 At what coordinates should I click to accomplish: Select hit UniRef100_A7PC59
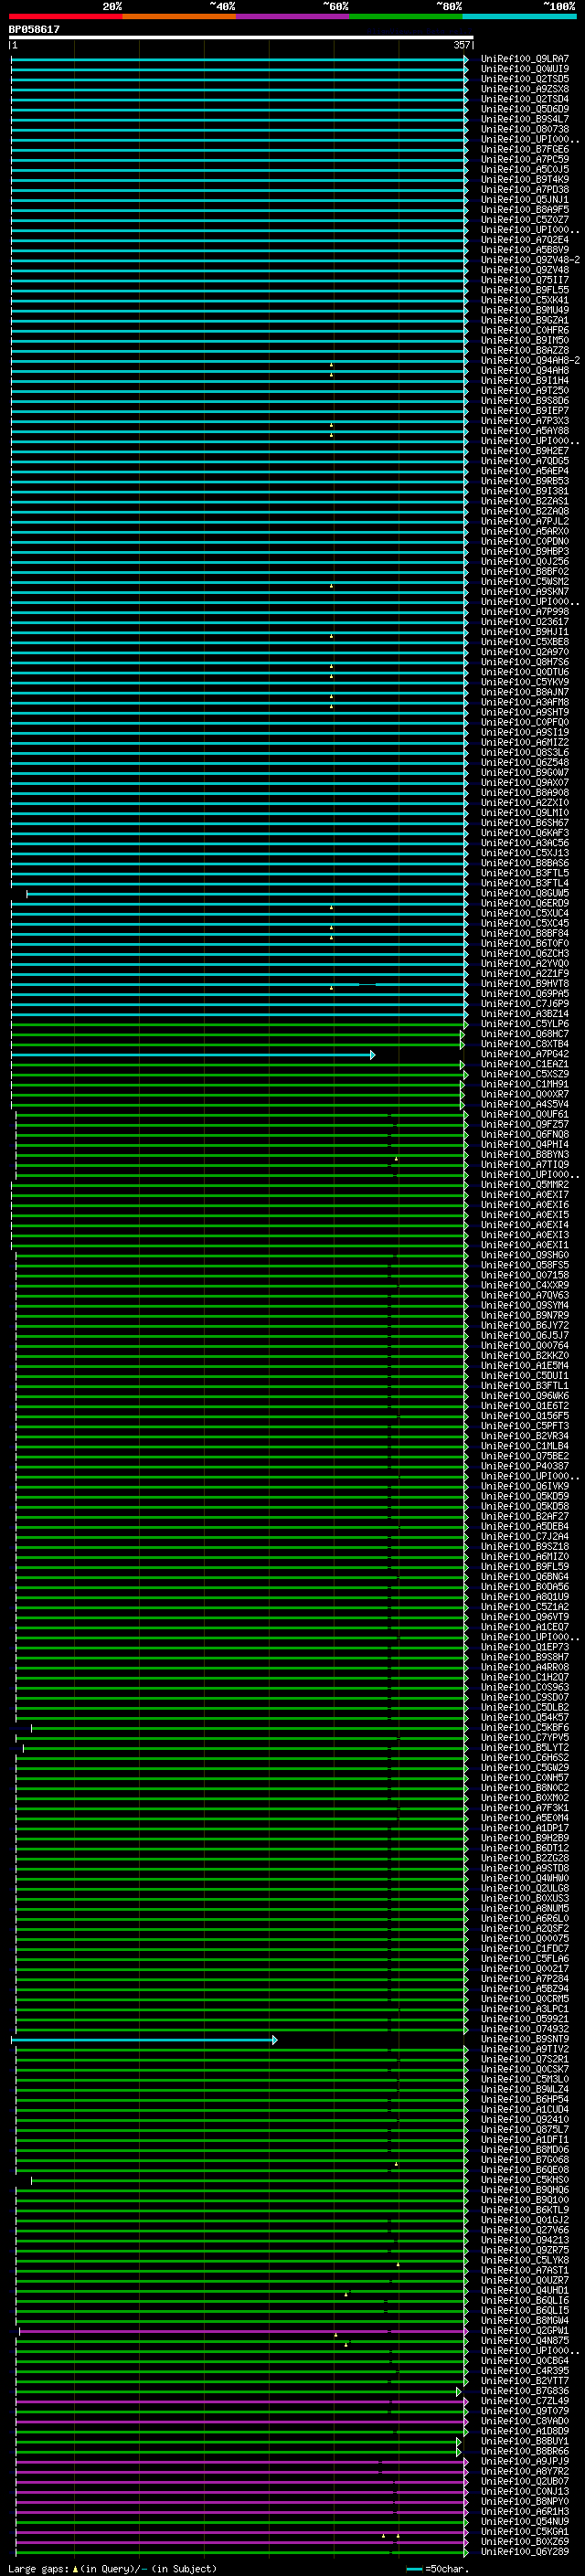point(525,159)
